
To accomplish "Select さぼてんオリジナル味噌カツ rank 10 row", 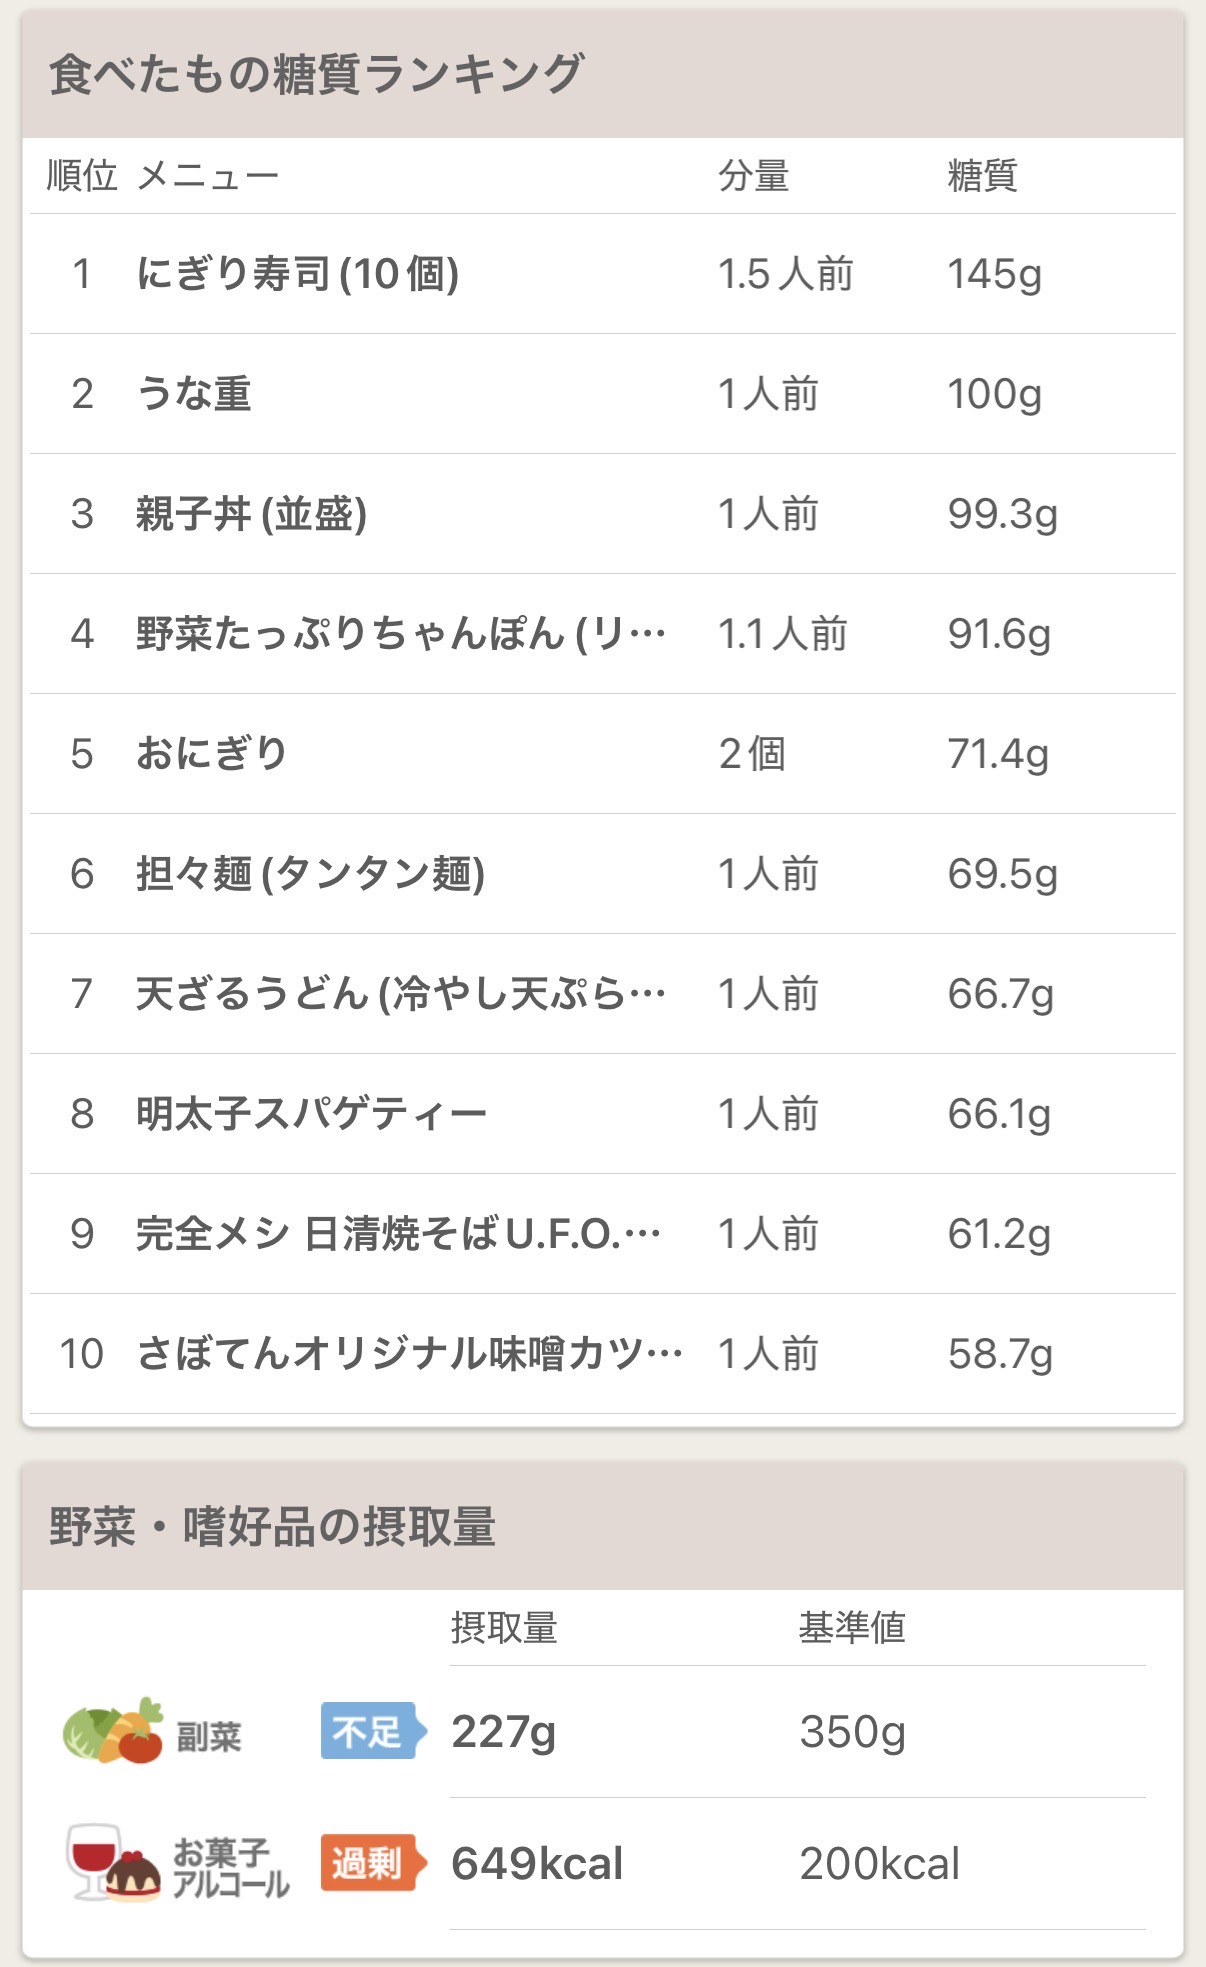I will point(603,1354).
